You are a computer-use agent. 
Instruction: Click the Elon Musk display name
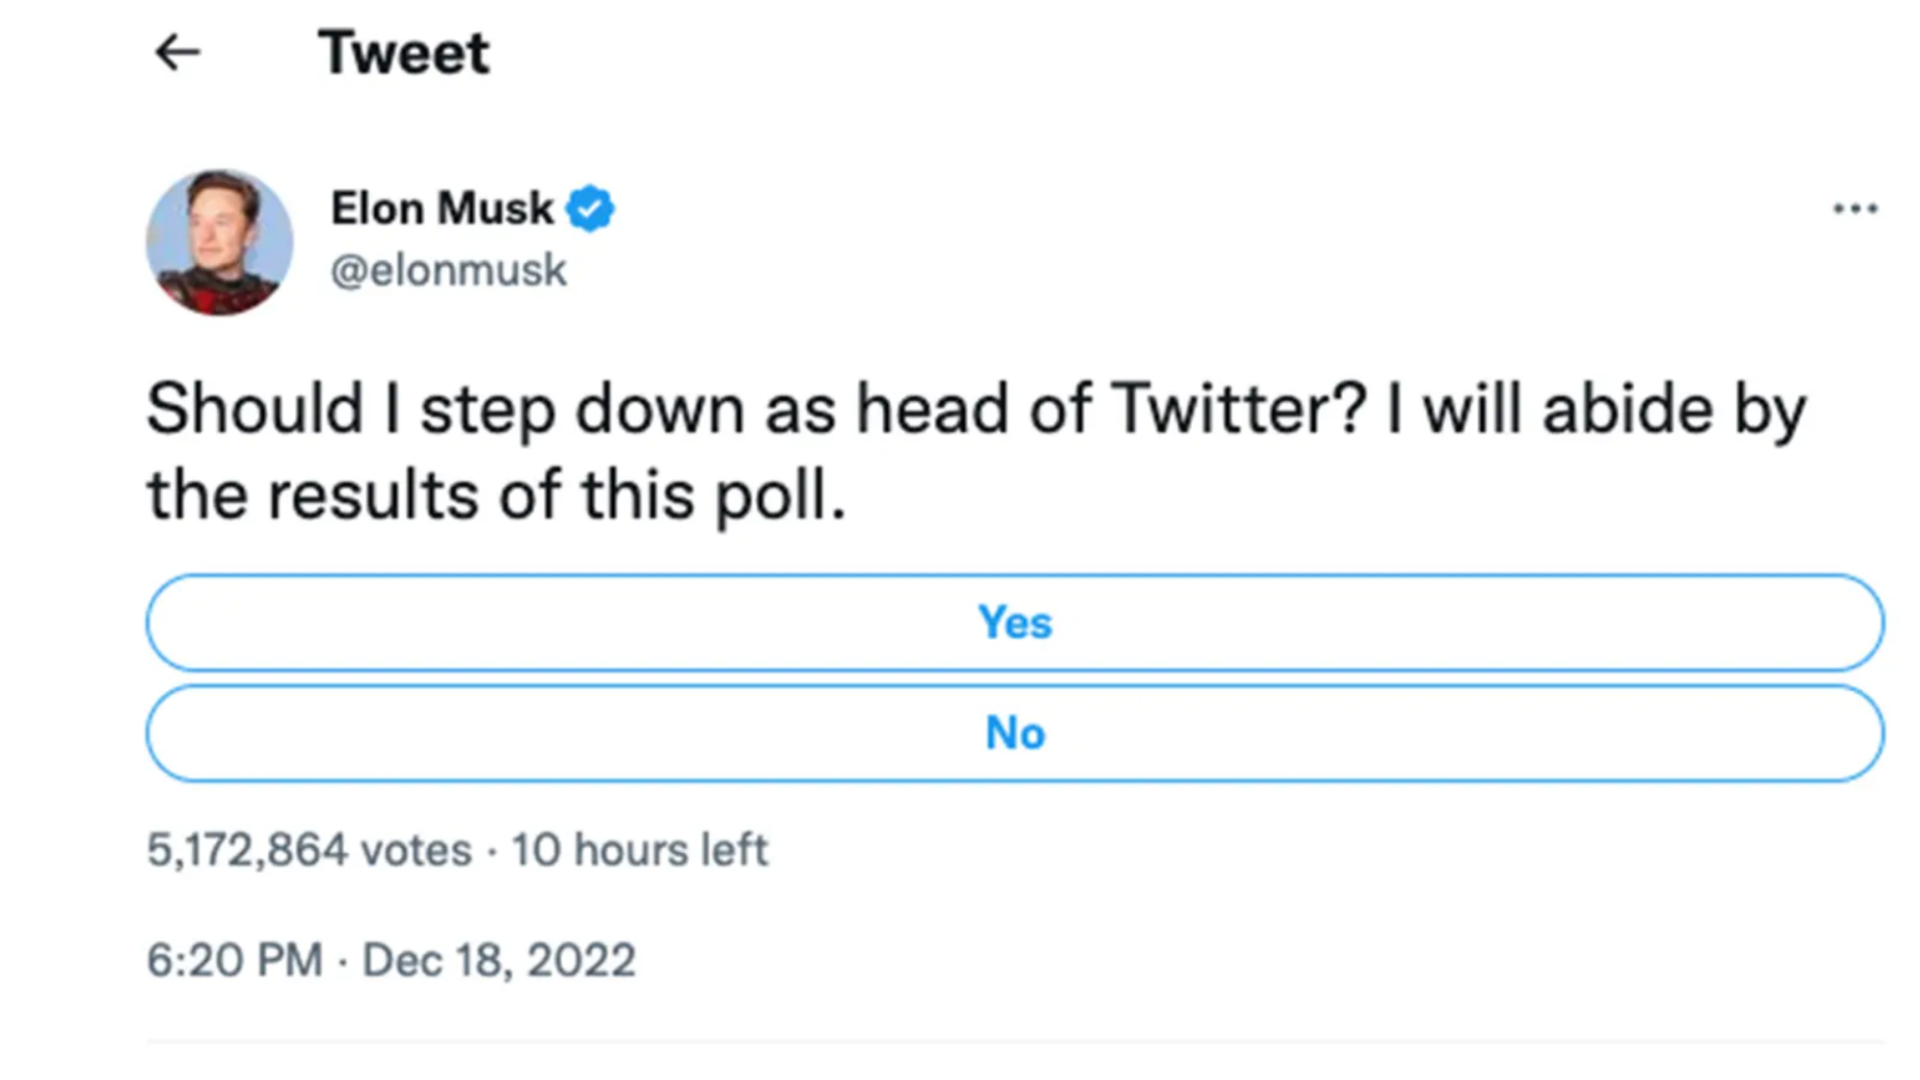441,209
